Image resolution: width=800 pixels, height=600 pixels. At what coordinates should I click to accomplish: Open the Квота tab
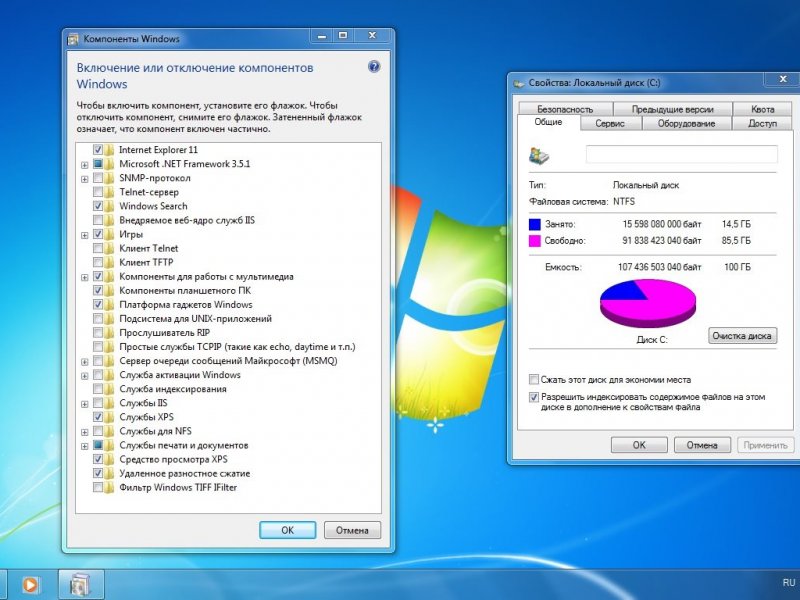coord(762,109)
